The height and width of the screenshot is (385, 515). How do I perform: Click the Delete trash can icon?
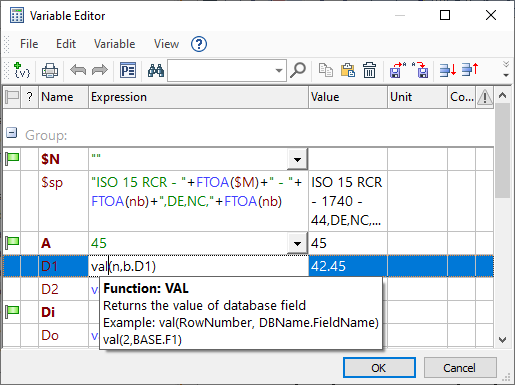[369, 70]
